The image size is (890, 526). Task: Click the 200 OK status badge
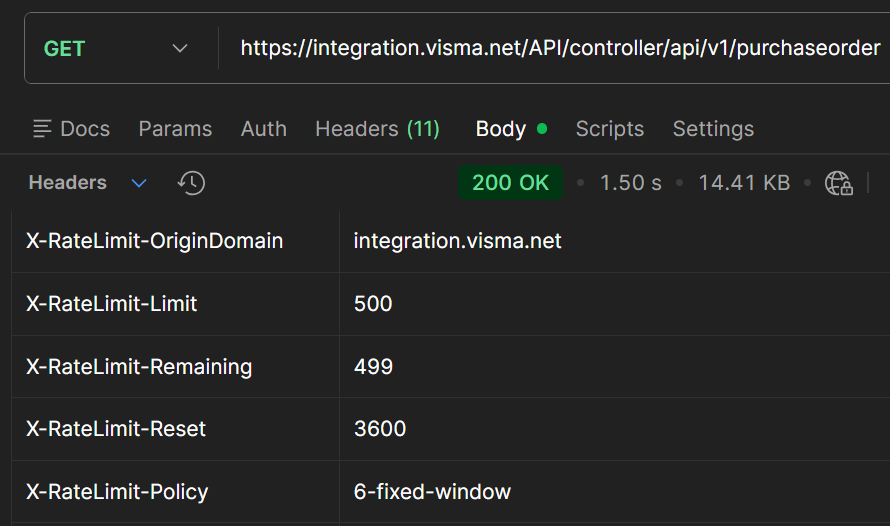click(x=511, y=183)
